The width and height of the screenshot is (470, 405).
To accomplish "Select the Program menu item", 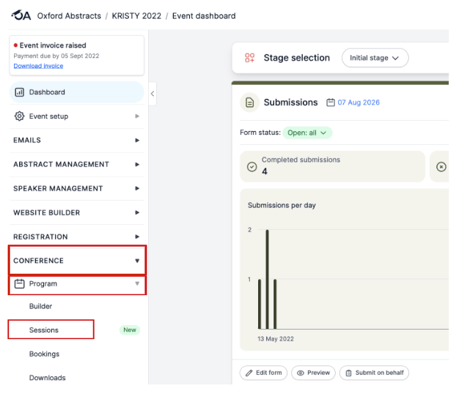I will (77, 284).
